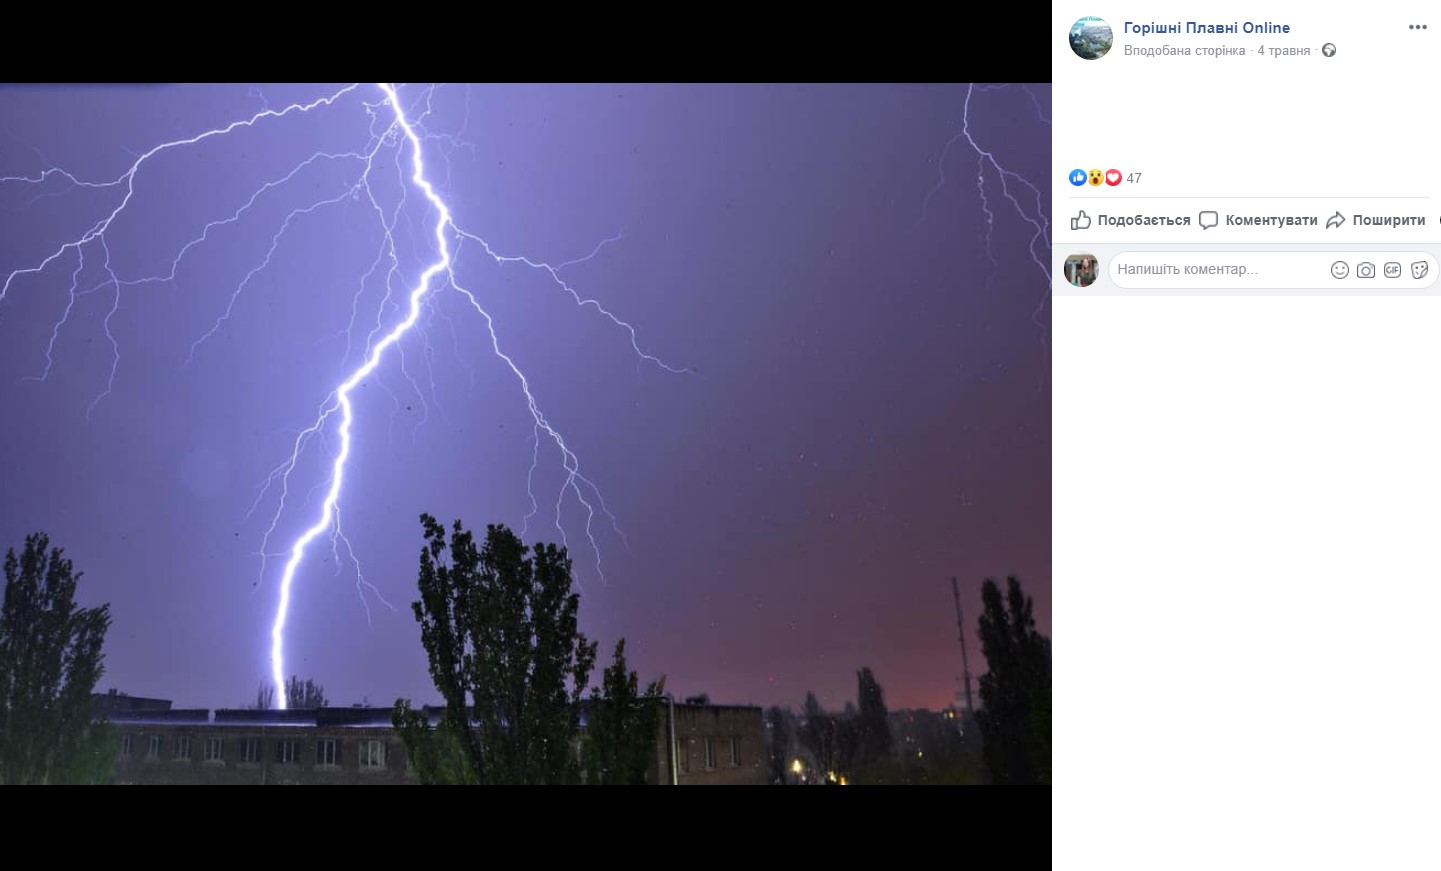Click the globe public privacy icon
The width and height of the screenshot is (1441, 871).
tap(1329, 50)
